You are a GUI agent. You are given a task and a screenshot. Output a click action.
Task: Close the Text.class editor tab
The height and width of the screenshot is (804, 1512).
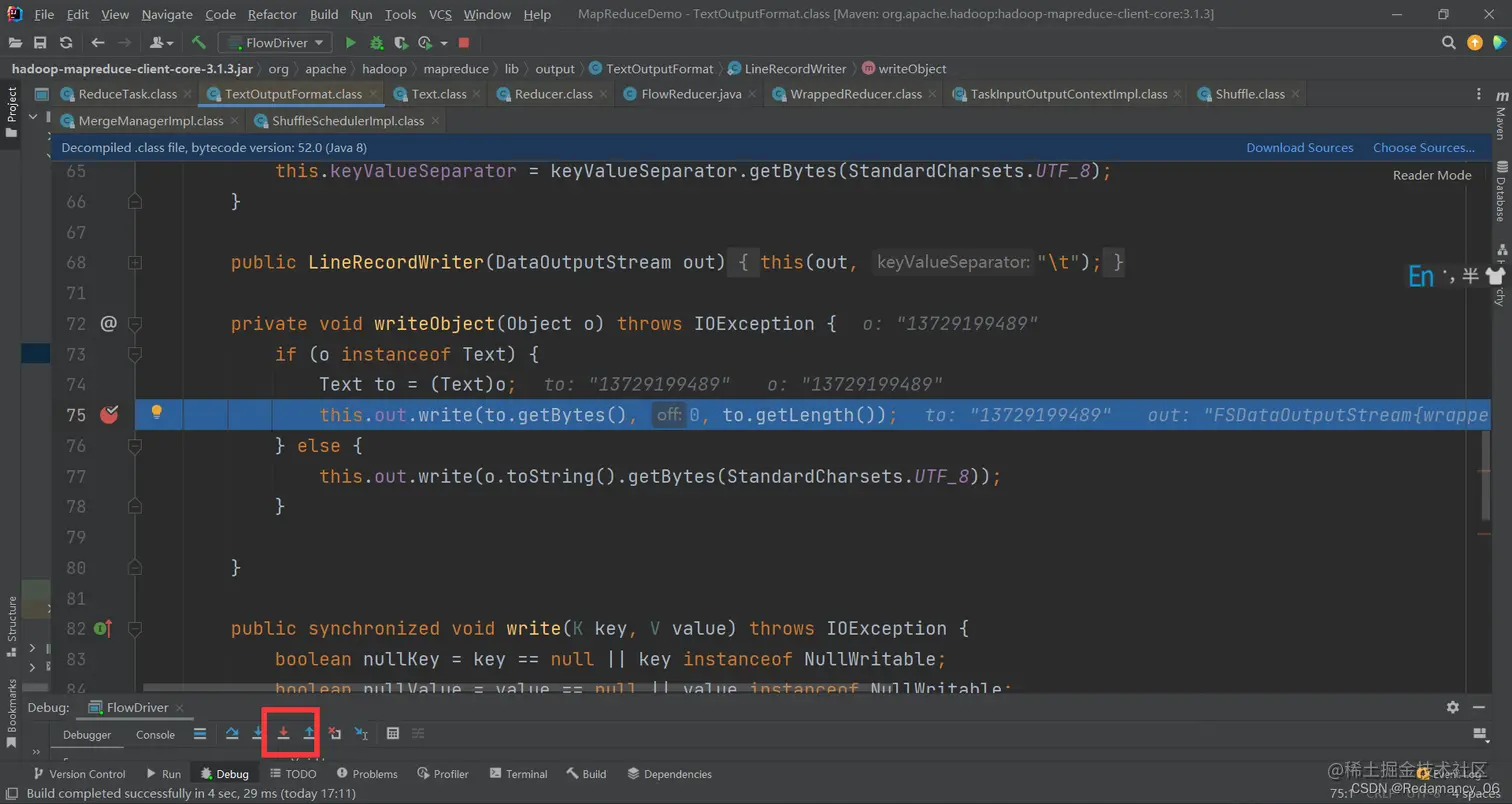click(x=477, y=94)
